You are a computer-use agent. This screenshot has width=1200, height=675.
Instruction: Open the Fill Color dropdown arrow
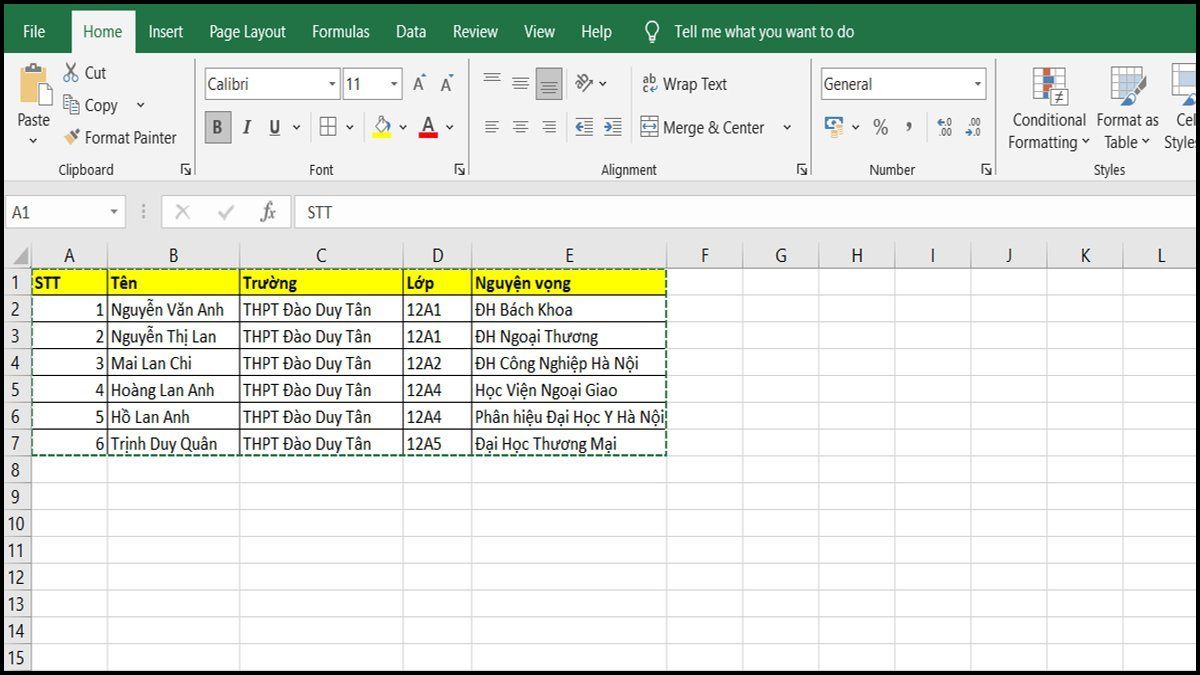pos(403,127)
